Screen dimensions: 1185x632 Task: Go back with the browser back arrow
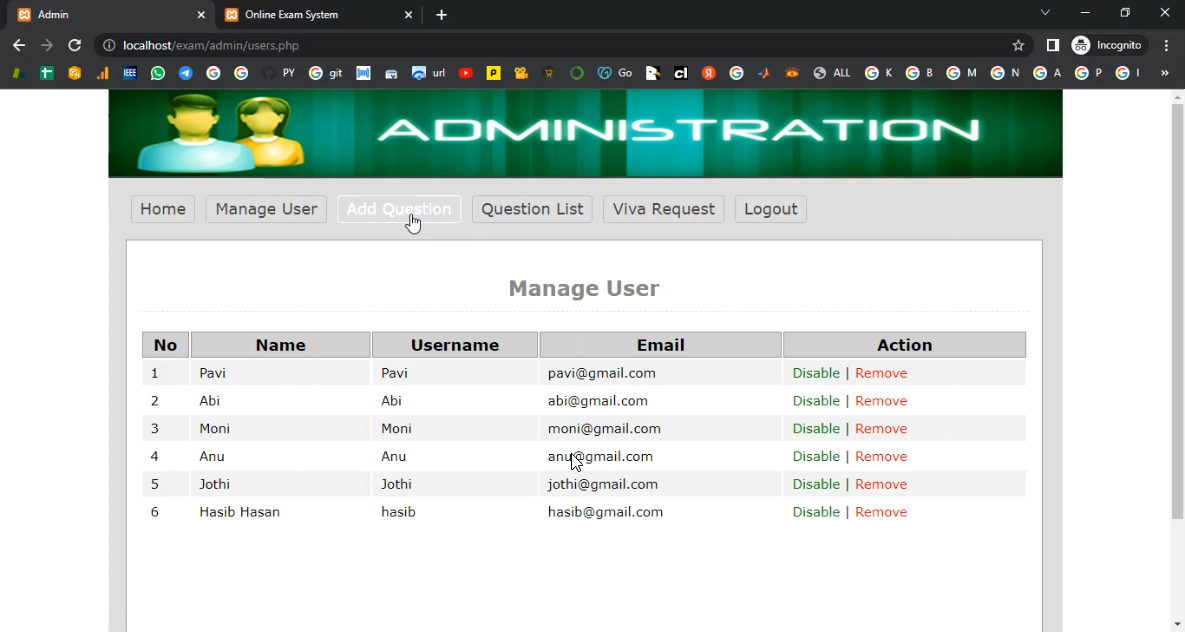tap(19, 45)
